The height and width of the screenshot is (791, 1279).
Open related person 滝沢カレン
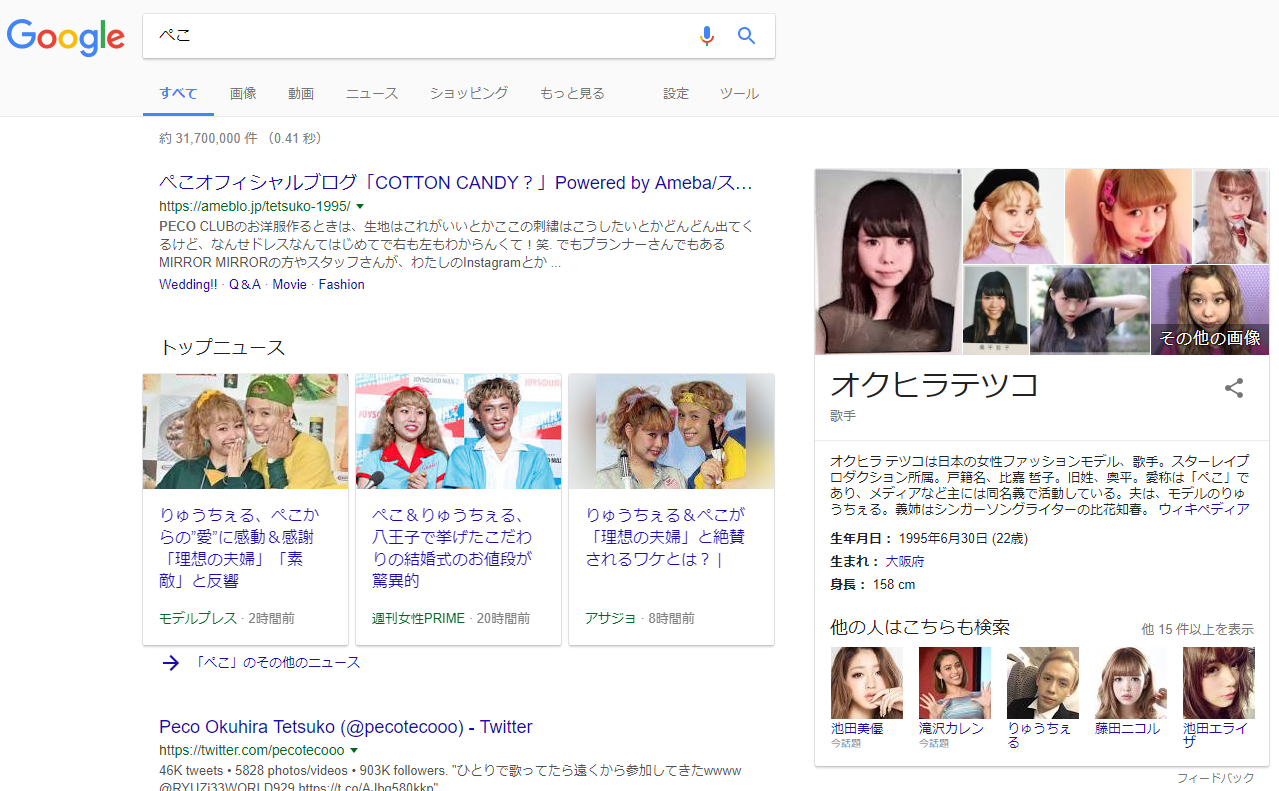(x=955, y=697)
